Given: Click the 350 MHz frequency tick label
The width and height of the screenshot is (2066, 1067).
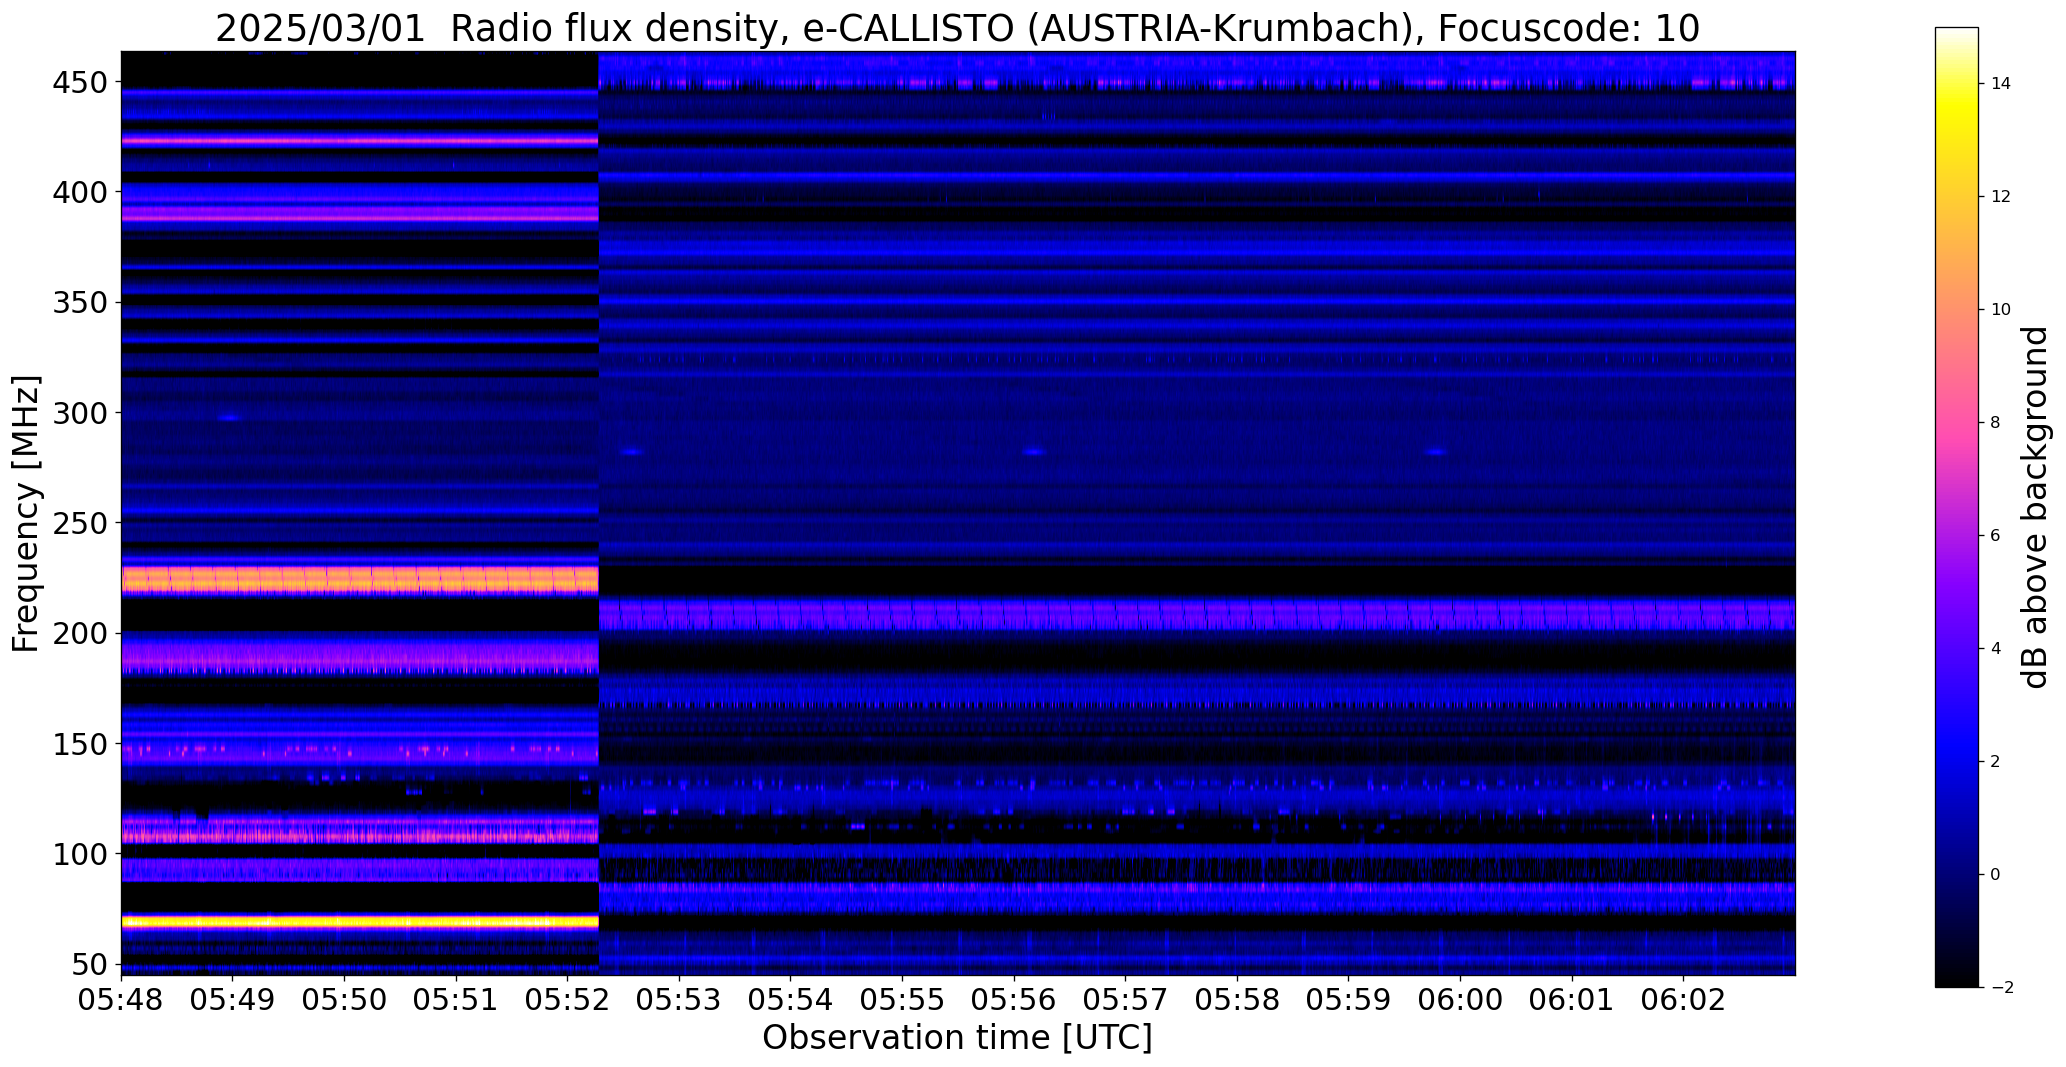Looking at the screenshot, I should tap(79, 302).
